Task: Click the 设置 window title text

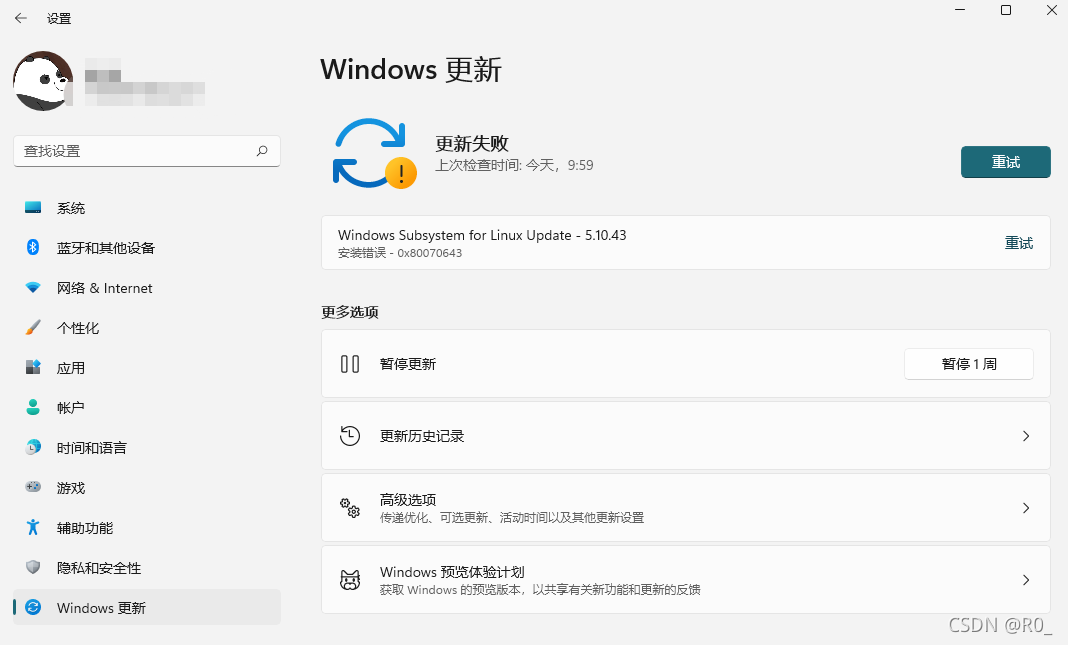Action: pyautogui.click(x=59, y=18)
